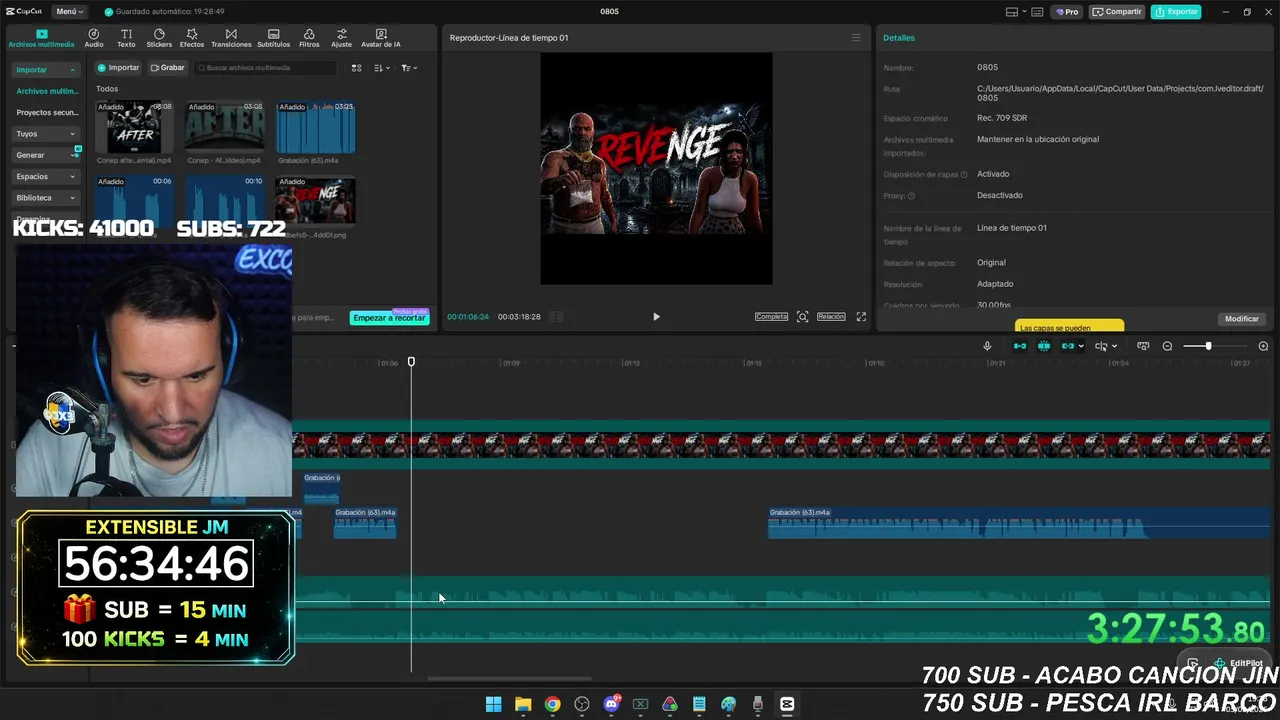1280x720 pixels.
Task: Expand the Tuyos section
Action: click(x=45, y=134)
